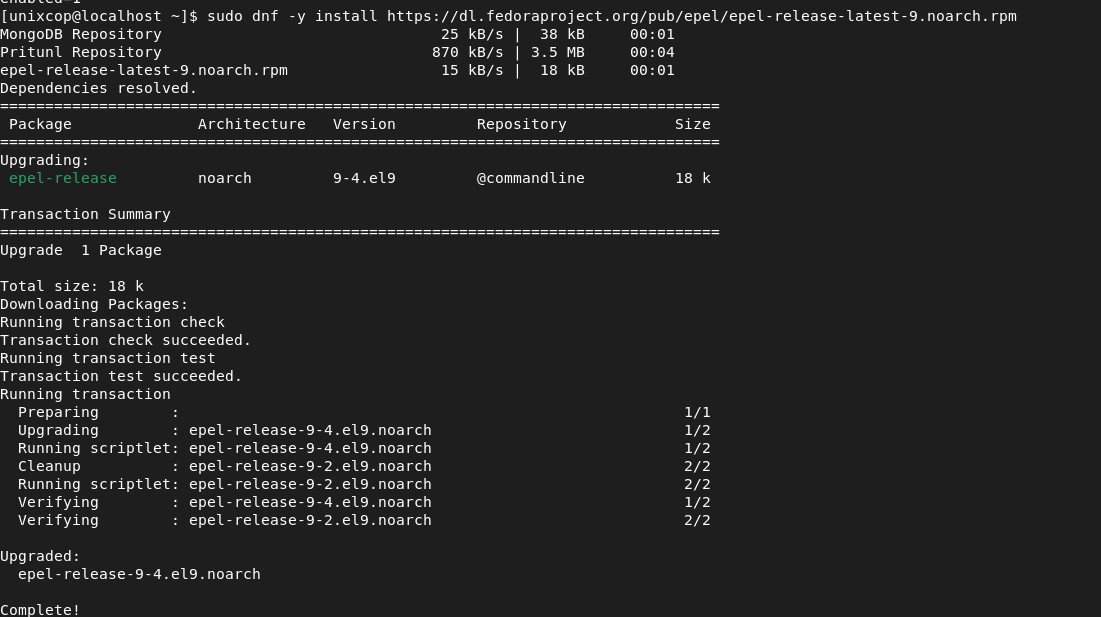Viewport: 1101px width, 617px height.
Task: Click the Size column header
Action: pos(692,124)
